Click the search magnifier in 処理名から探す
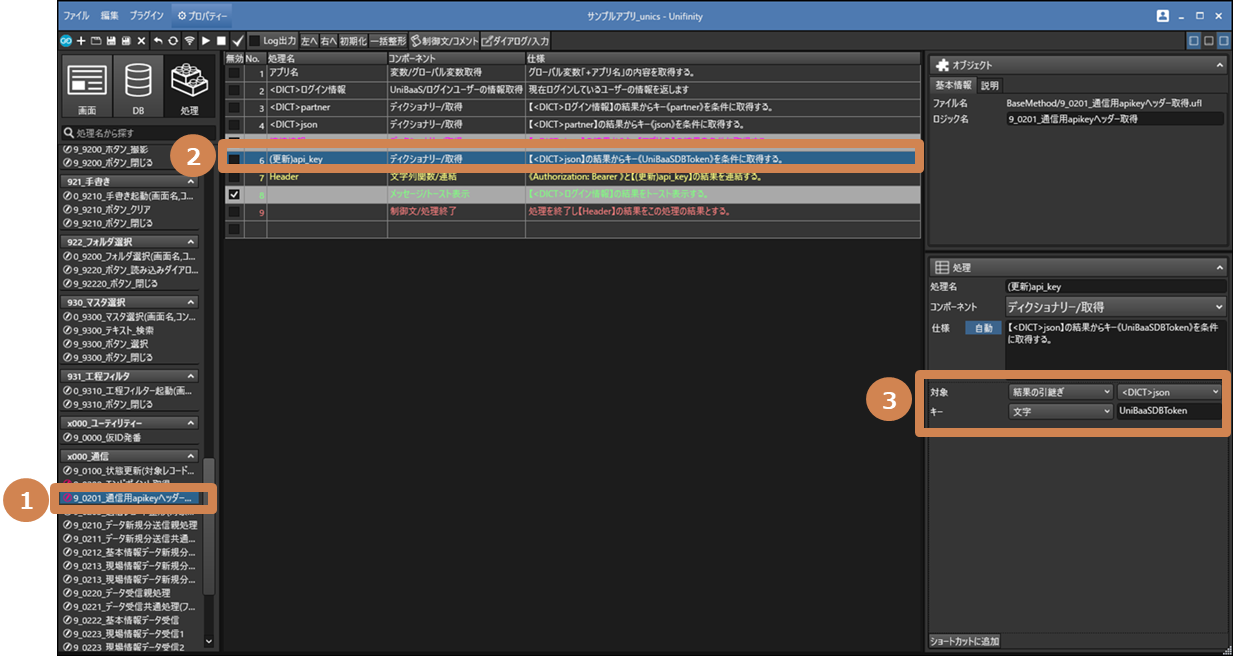The height and width of the screenshot is (656, 1233). (69, 133)
